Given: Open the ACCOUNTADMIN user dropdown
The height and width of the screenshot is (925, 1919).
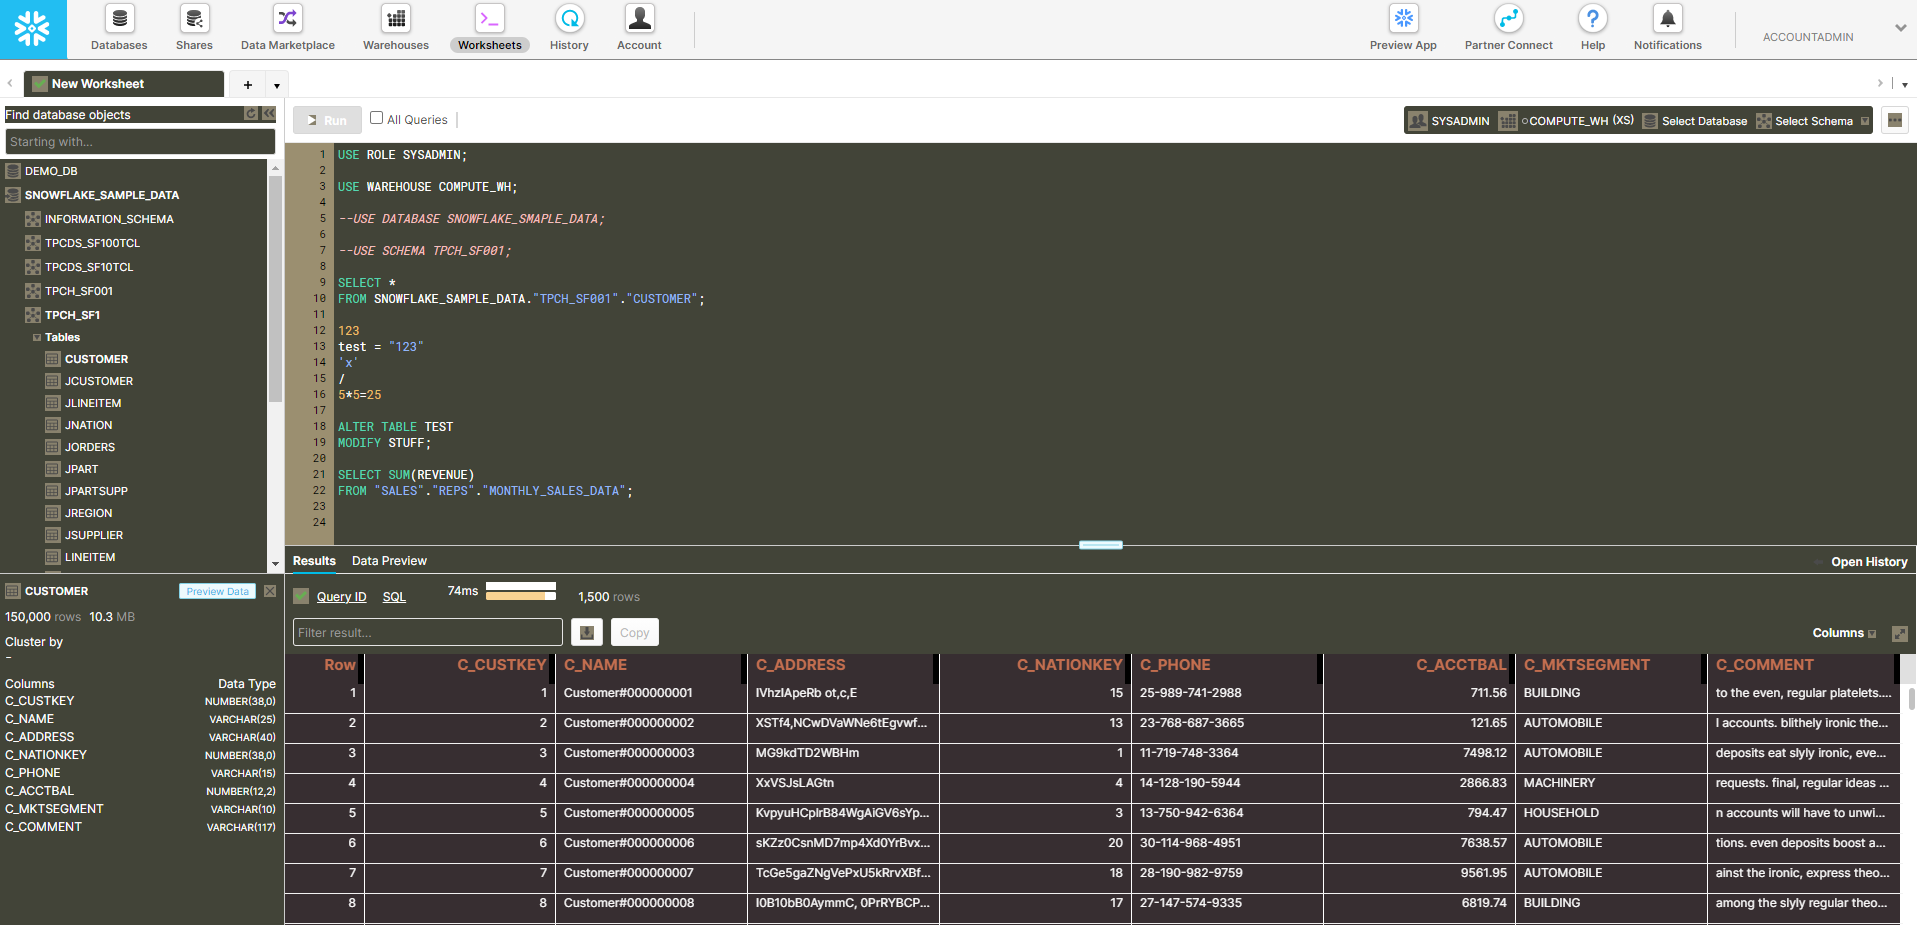Looking at the screenshot, I should (1900, 29).
